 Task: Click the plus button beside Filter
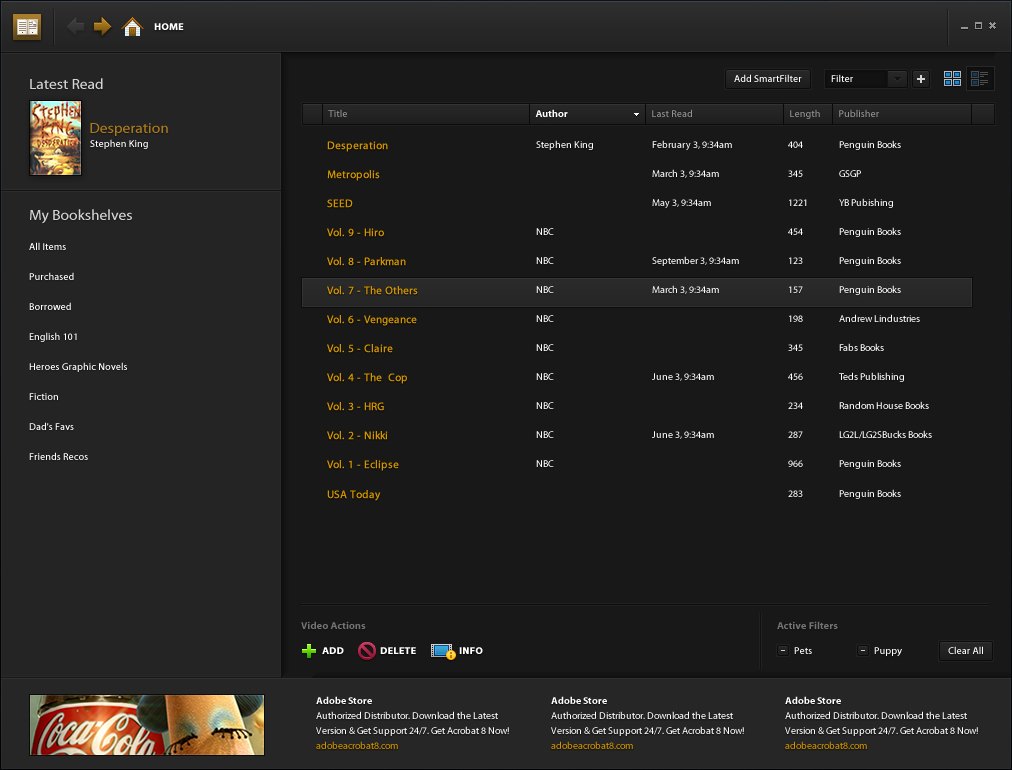[x=921, y=79]
